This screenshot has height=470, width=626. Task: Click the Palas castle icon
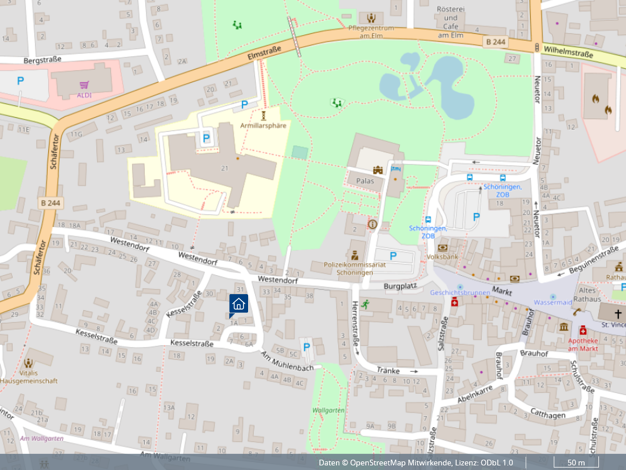coord(377,170)
